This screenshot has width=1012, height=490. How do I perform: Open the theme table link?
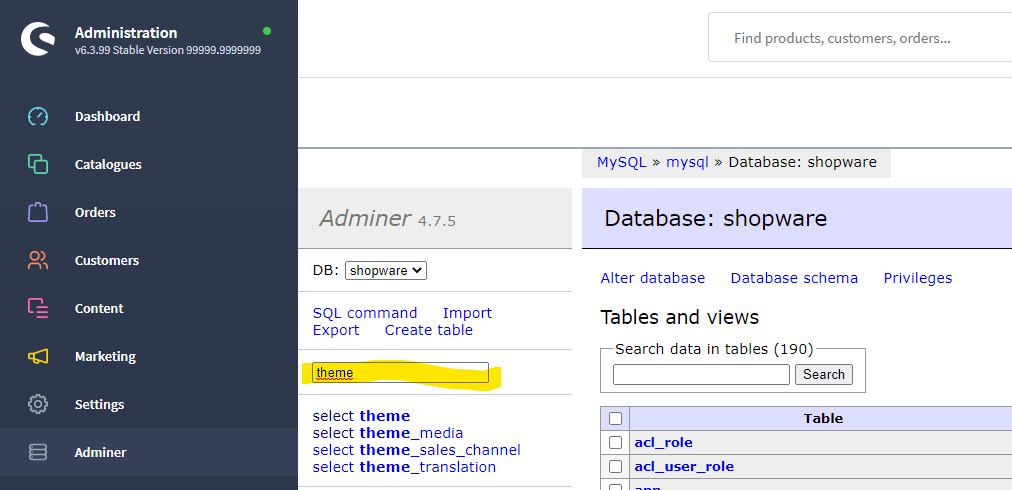385,416
